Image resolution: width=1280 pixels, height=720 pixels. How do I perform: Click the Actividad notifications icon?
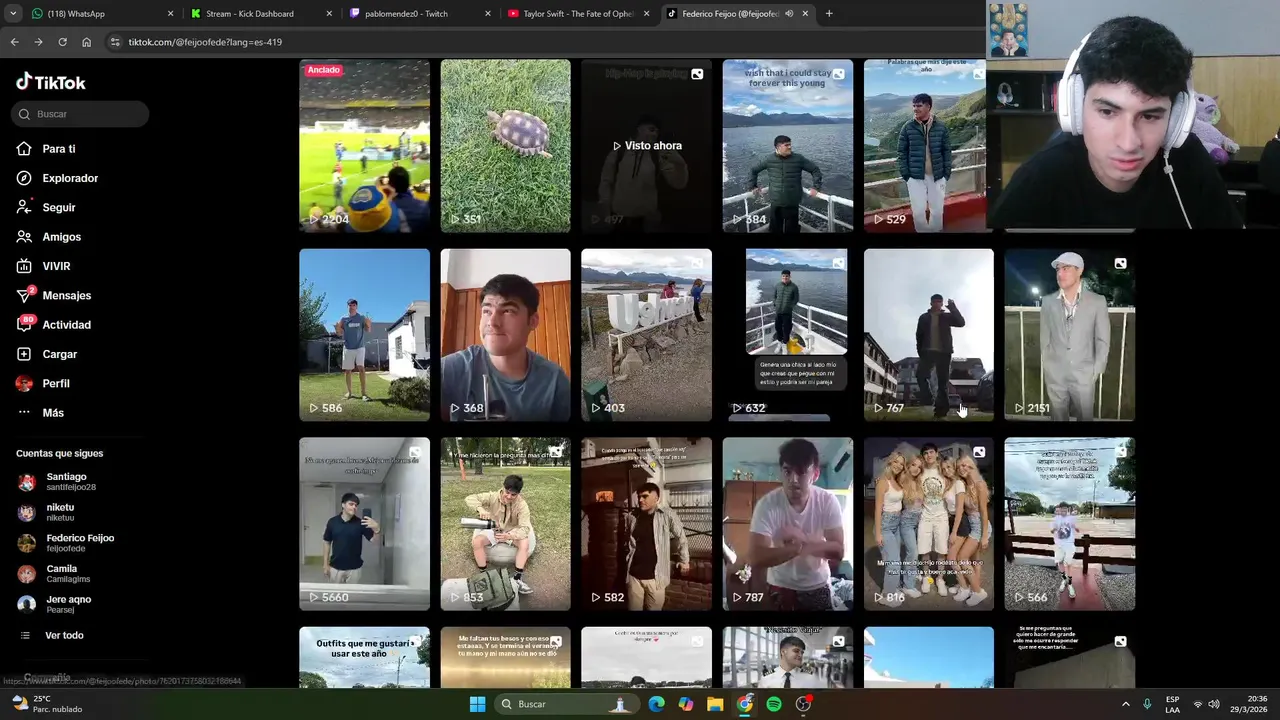pyautogui.click(x=25, y=325)
